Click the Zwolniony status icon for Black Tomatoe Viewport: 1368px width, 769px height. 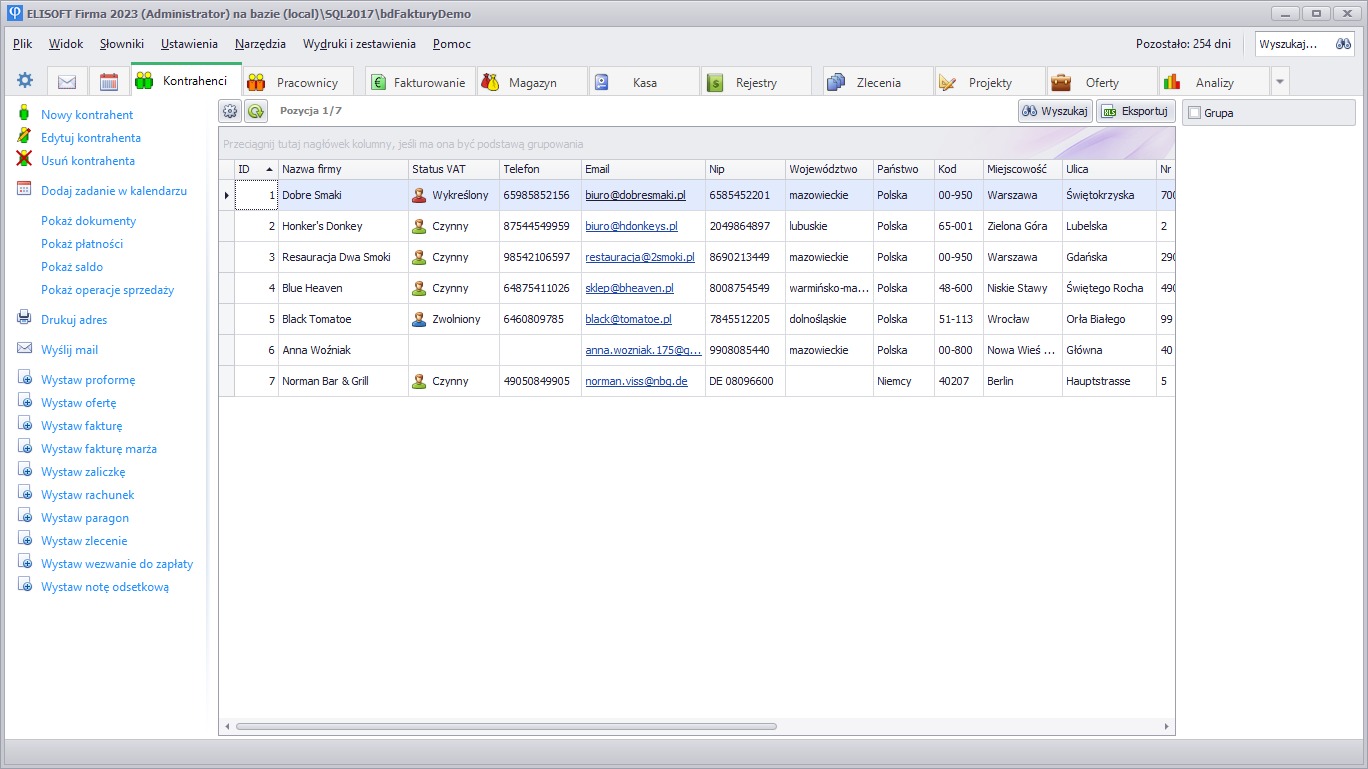pyautogui.click(x=419, y=319)
